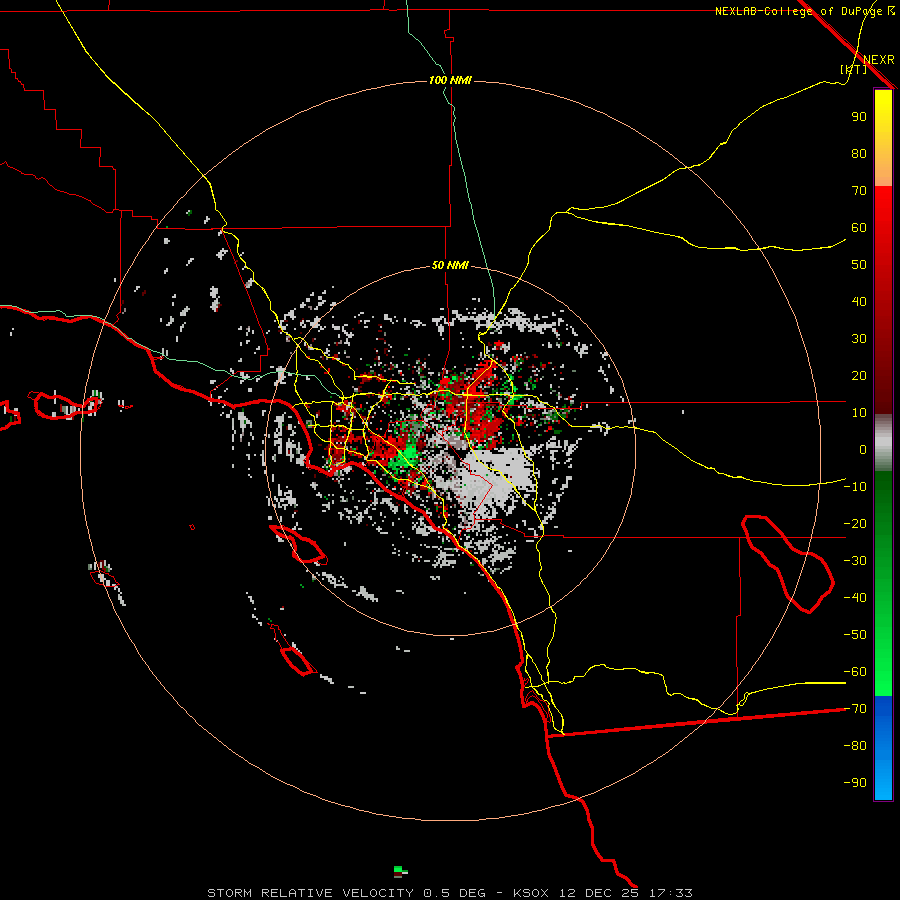
Task: Click the "50 NMI" range ring label
Action: (450, 265)
